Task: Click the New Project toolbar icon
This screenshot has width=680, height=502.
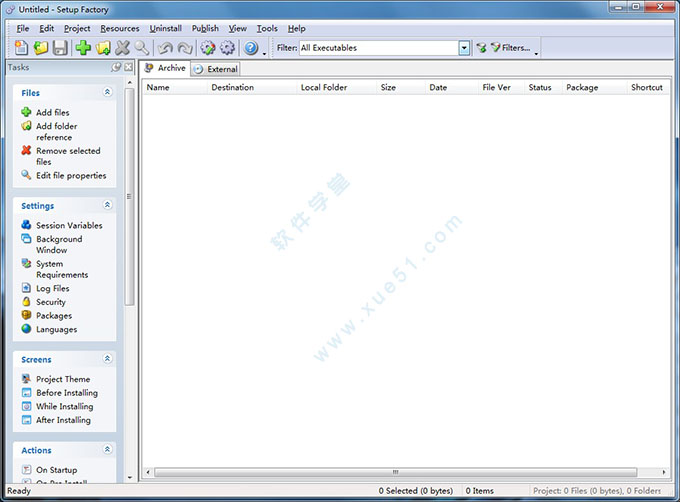Action: tap(21, 48)
